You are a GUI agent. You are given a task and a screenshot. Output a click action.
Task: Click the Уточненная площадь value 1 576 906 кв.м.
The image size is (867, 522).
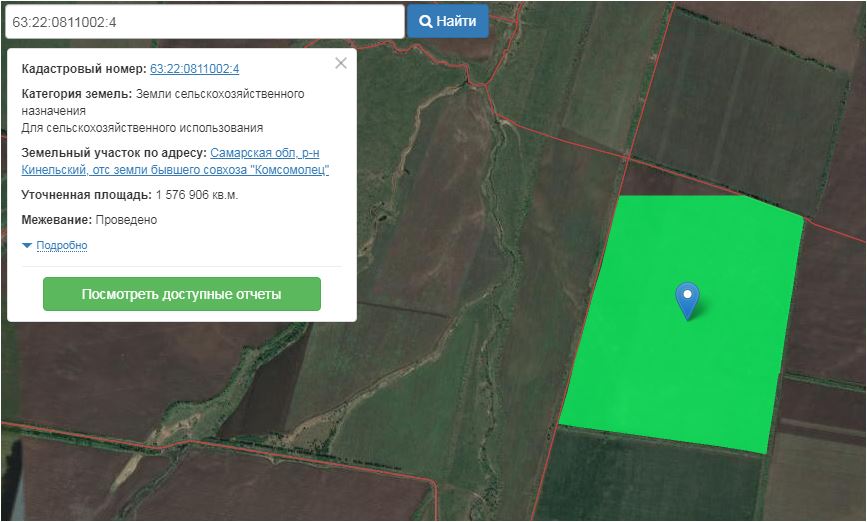(x=197, y=195)
